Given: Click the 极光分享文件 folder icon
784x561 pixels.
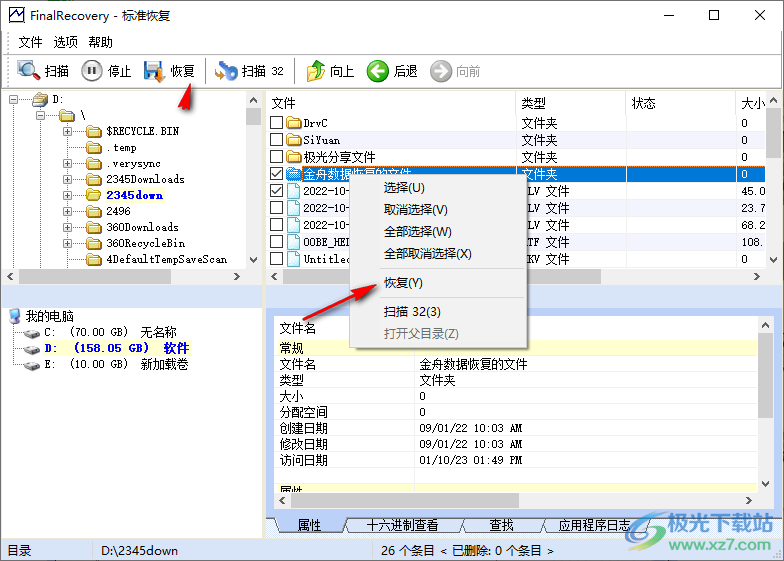Looking at the screenshot, I should click(294, 156).
